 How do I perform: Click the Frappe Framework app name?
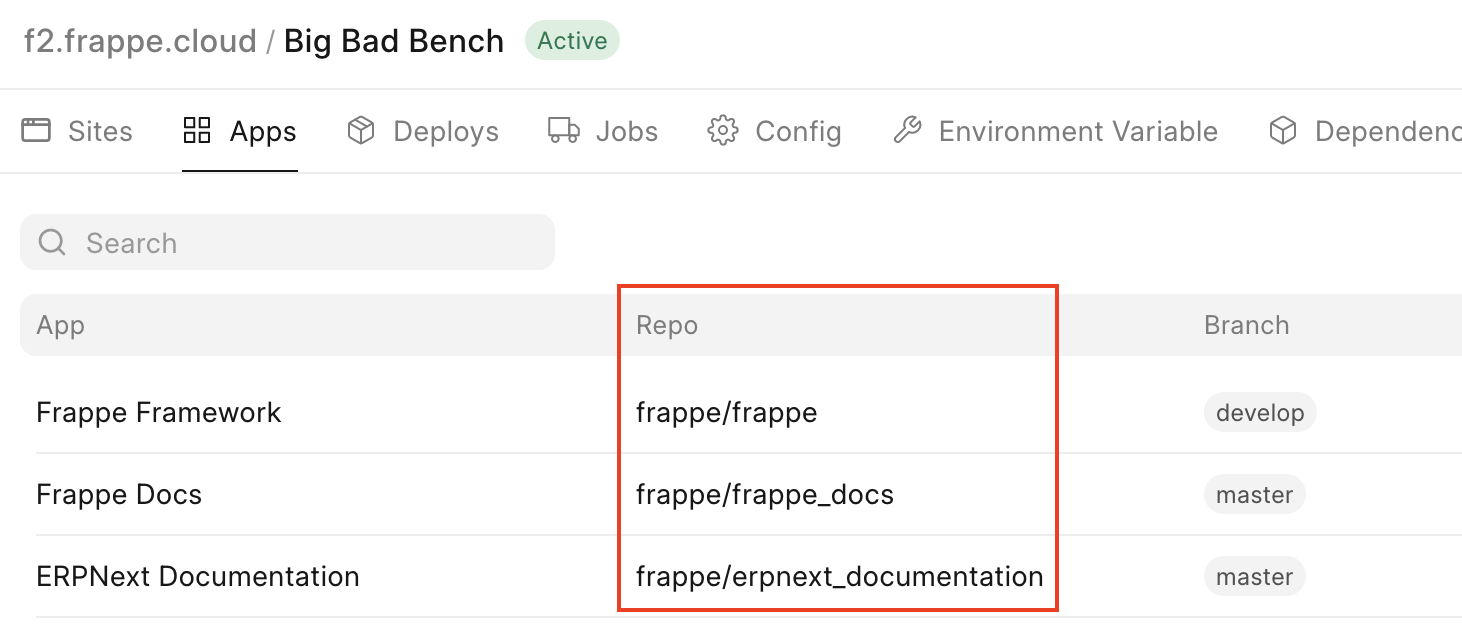pos(158,412)
